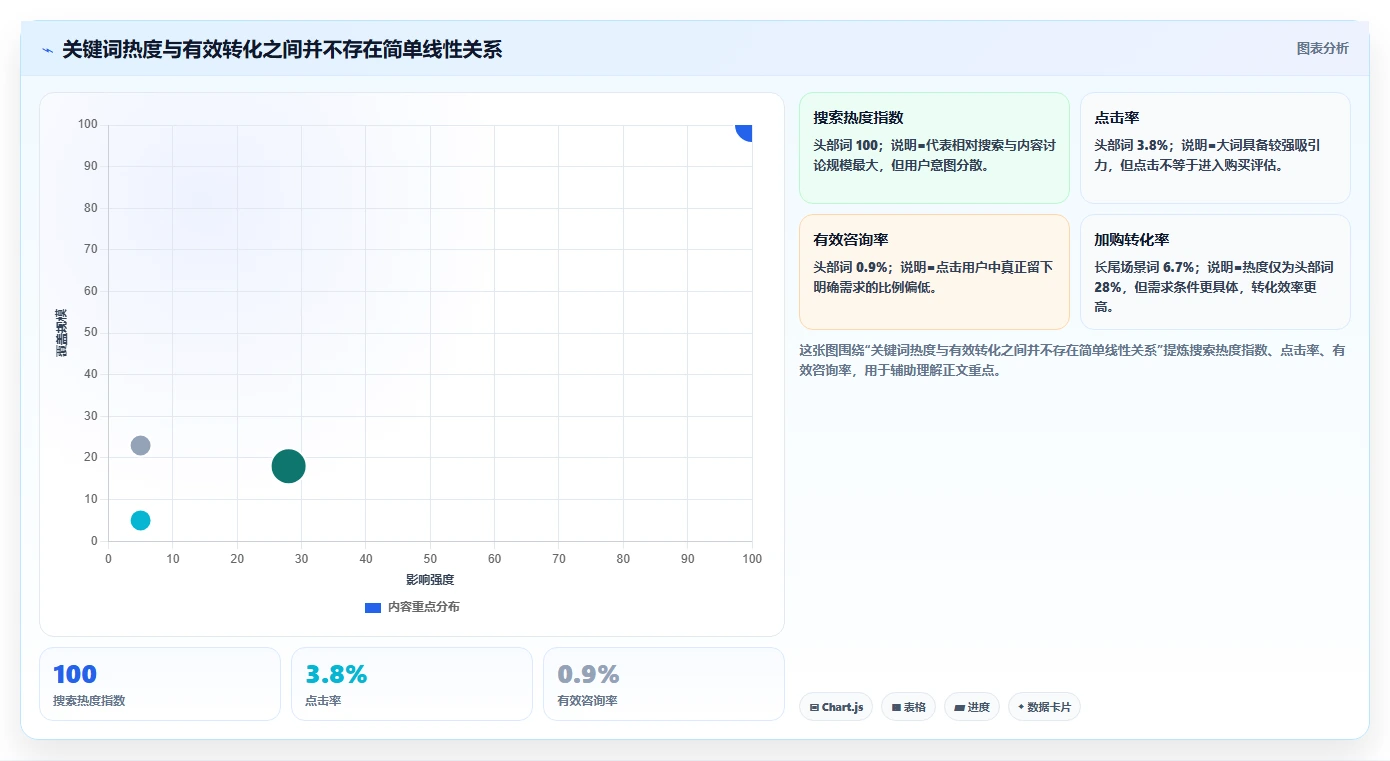Select the 数据卡片 tag
The height and width of the screenshot is (761, 1390).
[x=1044, y=707]
